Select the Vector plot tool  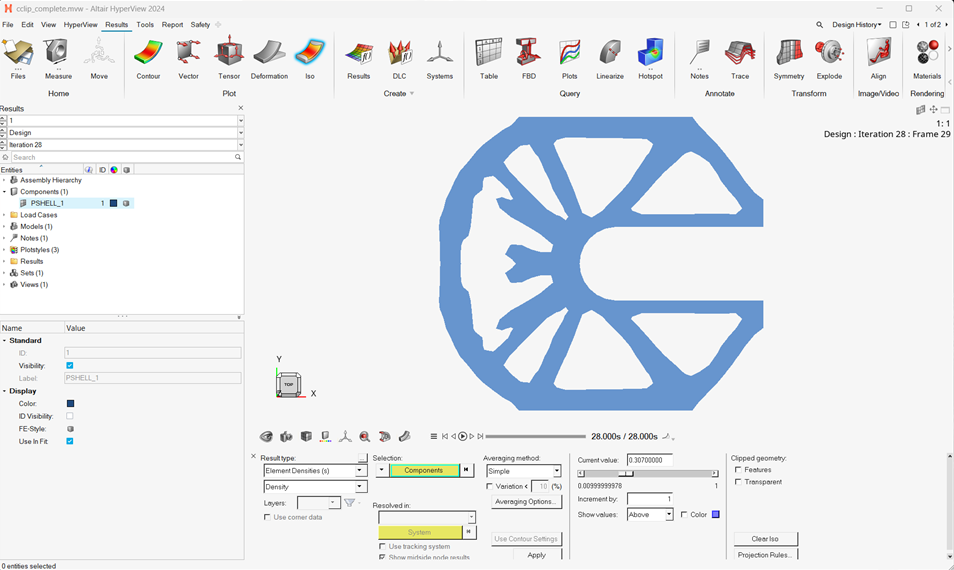click(188, 56)
